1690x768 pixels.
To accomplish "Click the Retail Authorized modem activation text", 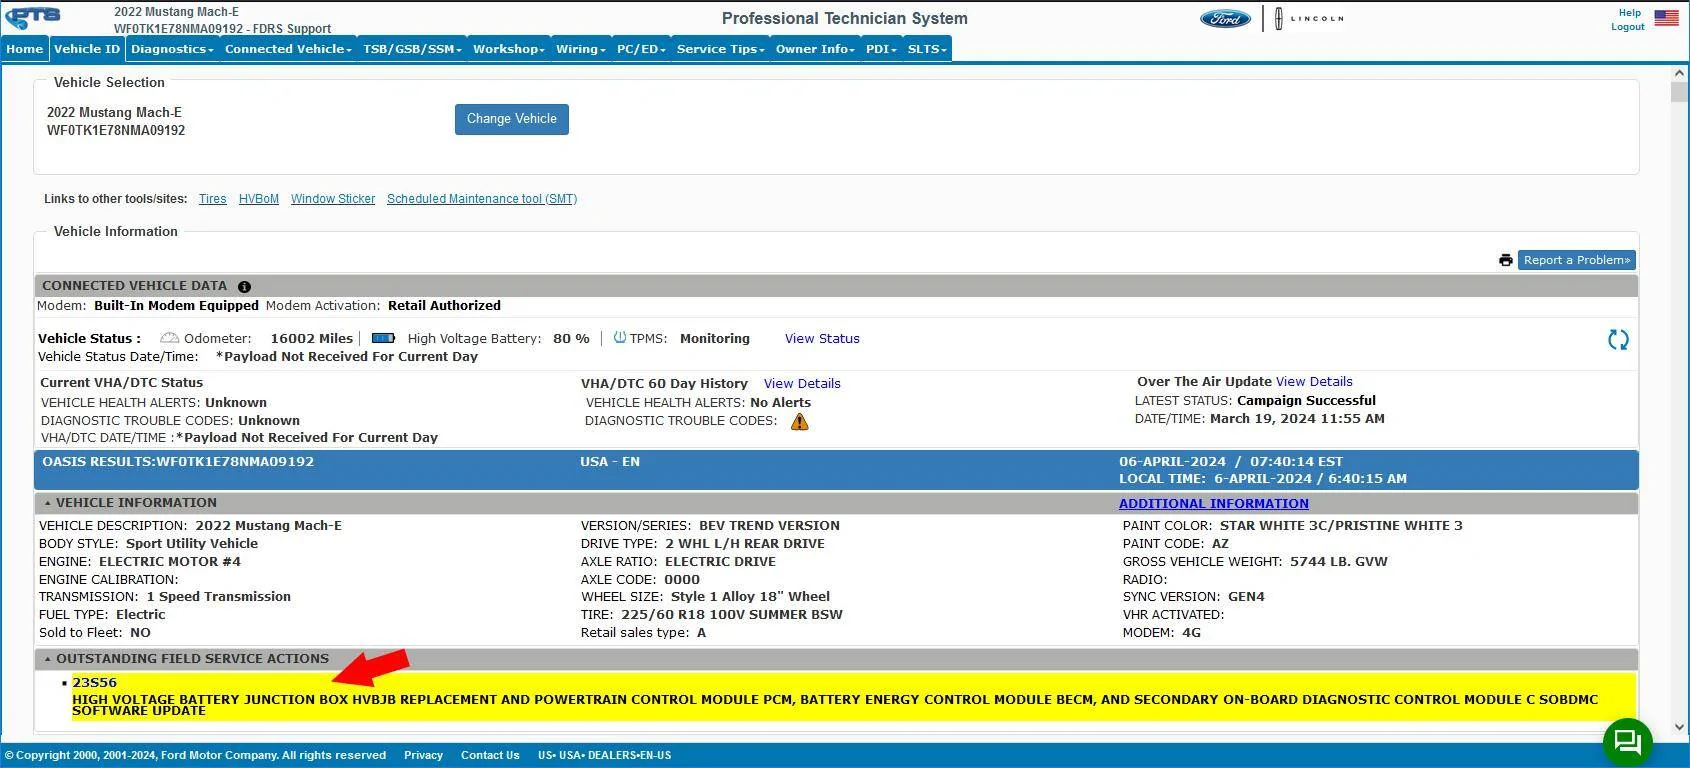I will tap(444, 306).
